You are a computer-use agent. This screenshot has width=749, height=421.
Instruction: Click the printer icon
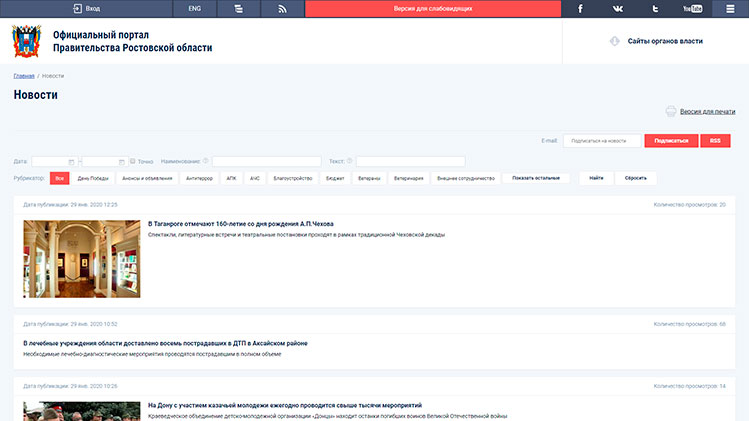tap(671, 111)
